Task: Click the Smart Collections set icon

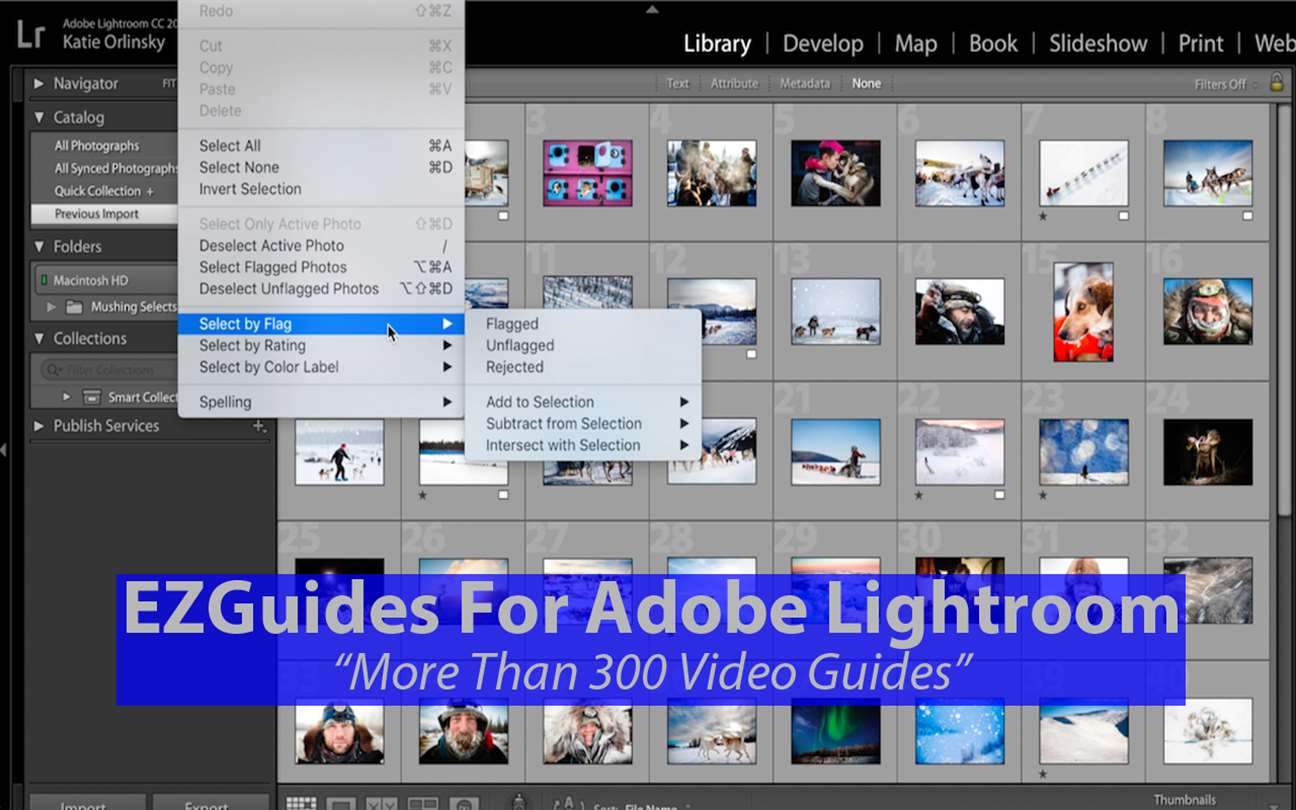Action: point(92,397)
